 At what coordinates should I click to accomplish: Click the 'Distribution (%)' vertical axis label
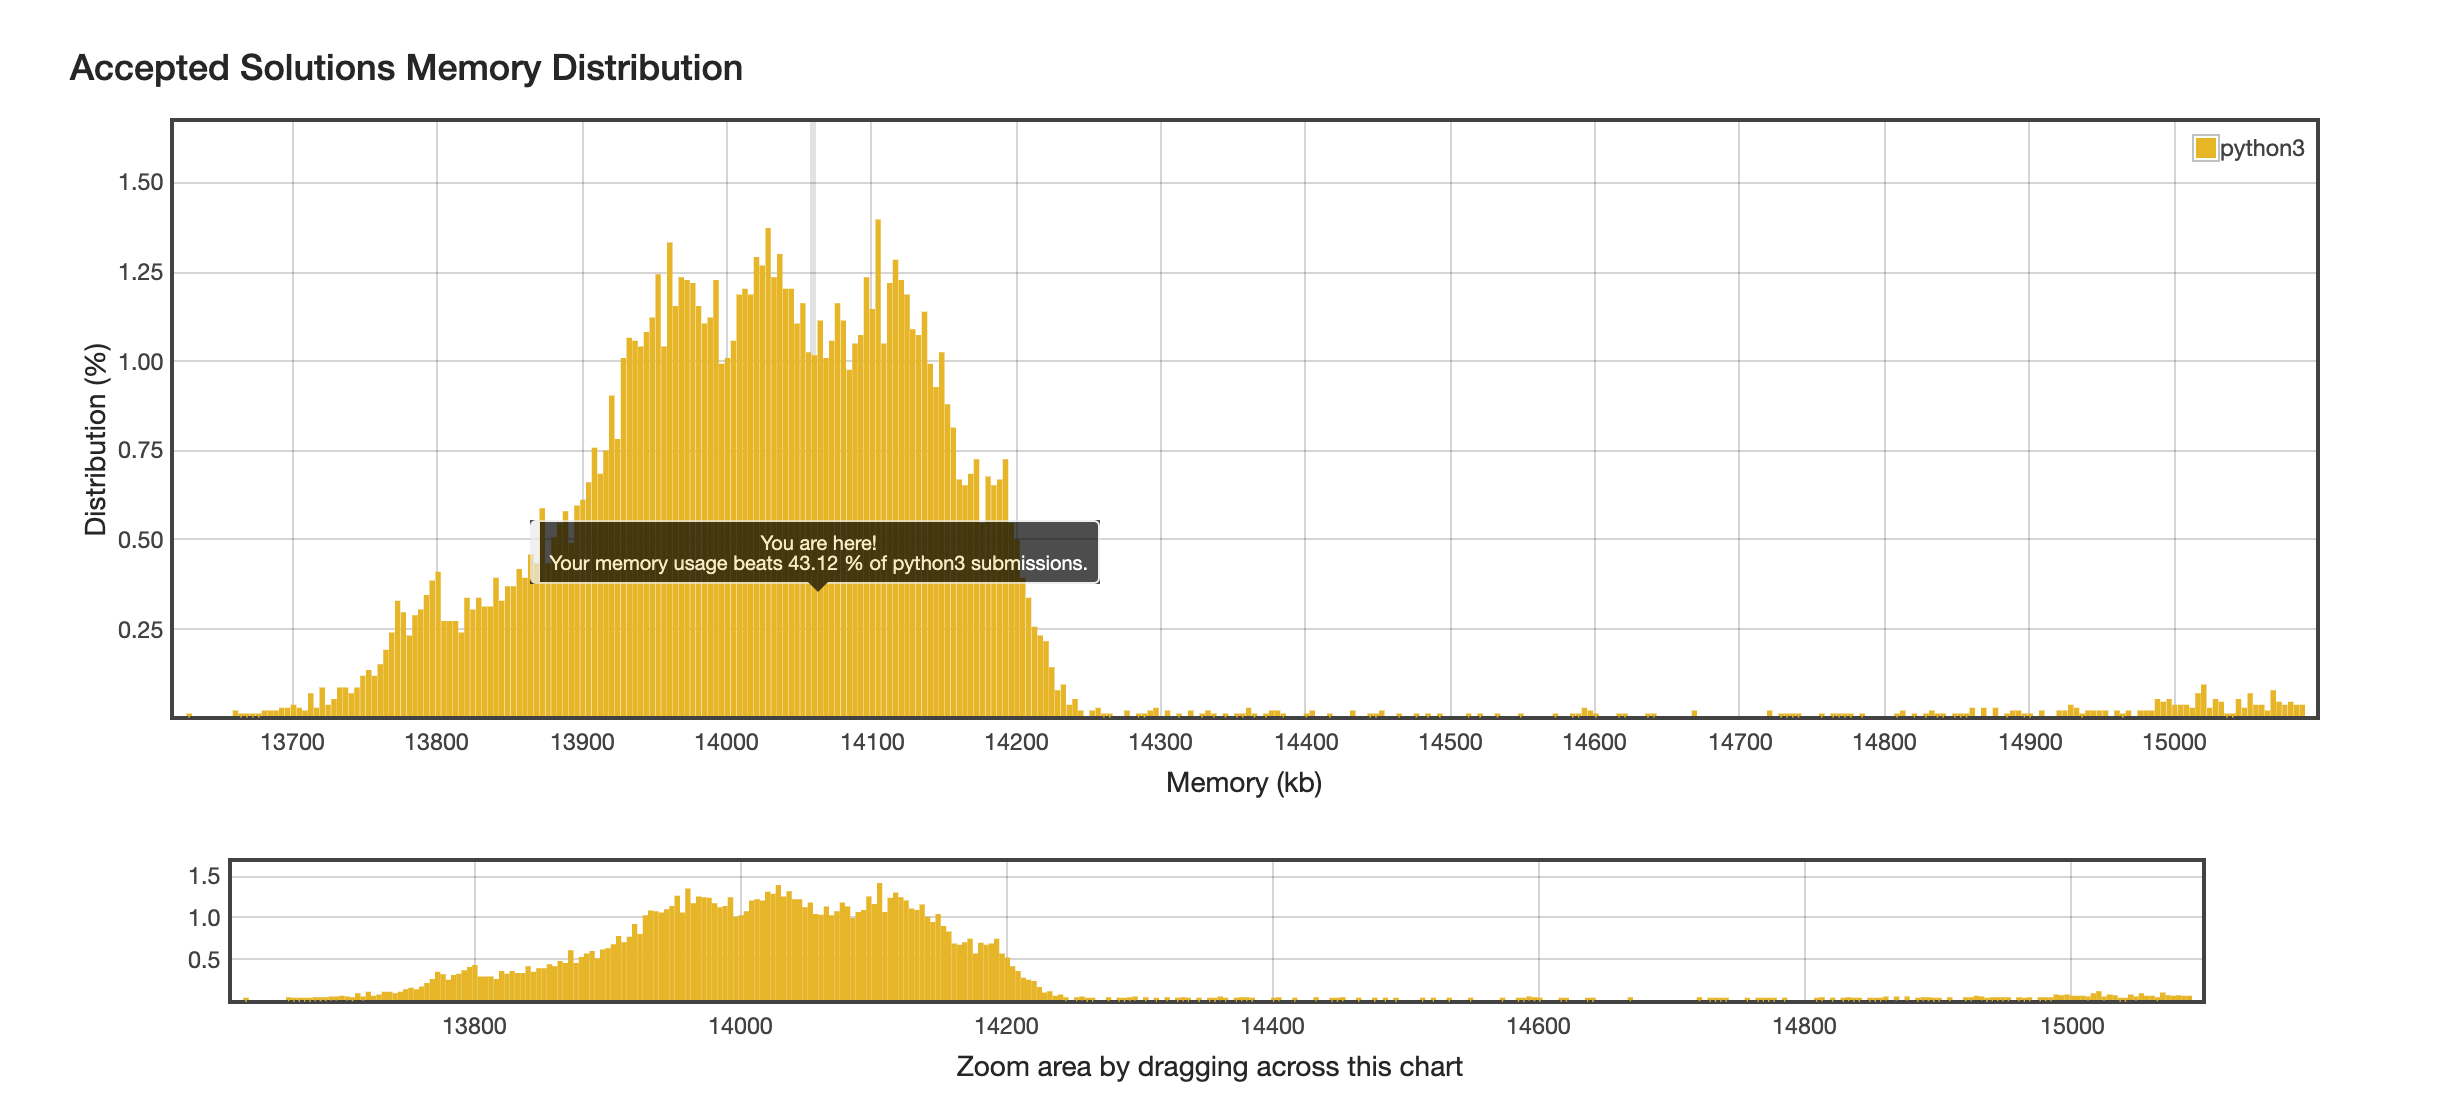click(96, 439)
